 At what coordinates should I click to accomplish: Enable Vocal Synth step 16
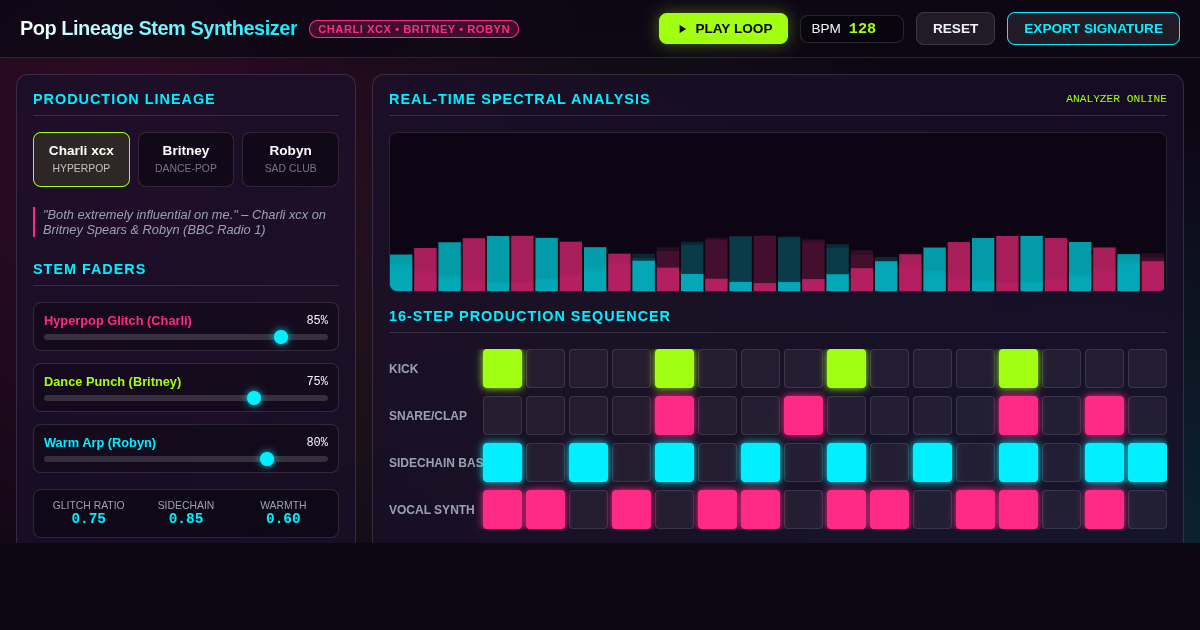point(1147,509)
